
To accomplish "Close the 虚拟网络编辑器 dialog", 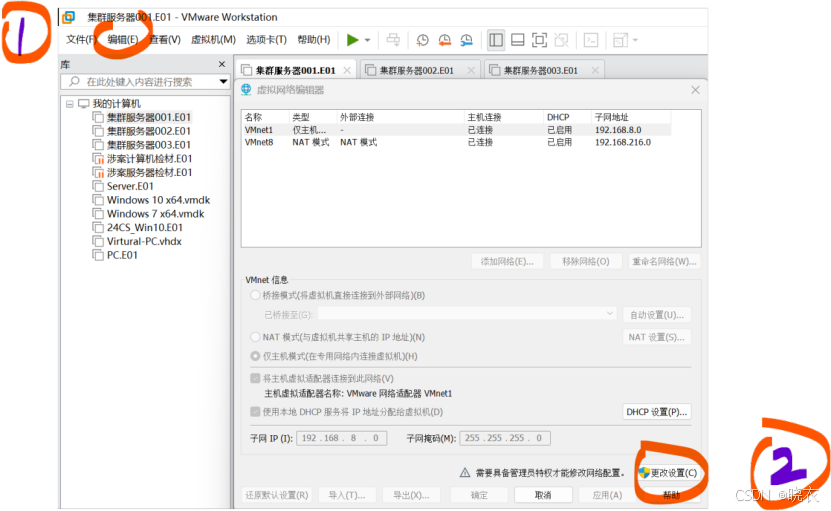I will pyautogui.click(x=695, y=90).
